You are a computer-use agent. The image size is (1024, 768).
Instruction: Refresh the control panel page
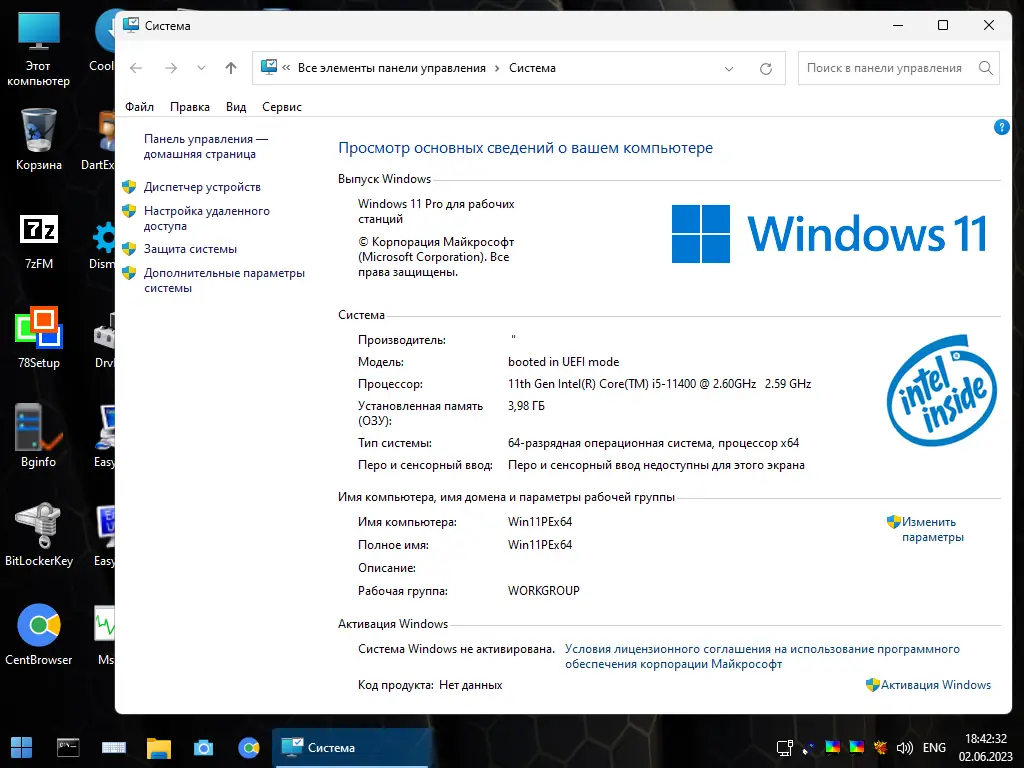click(x=765, y=69)
